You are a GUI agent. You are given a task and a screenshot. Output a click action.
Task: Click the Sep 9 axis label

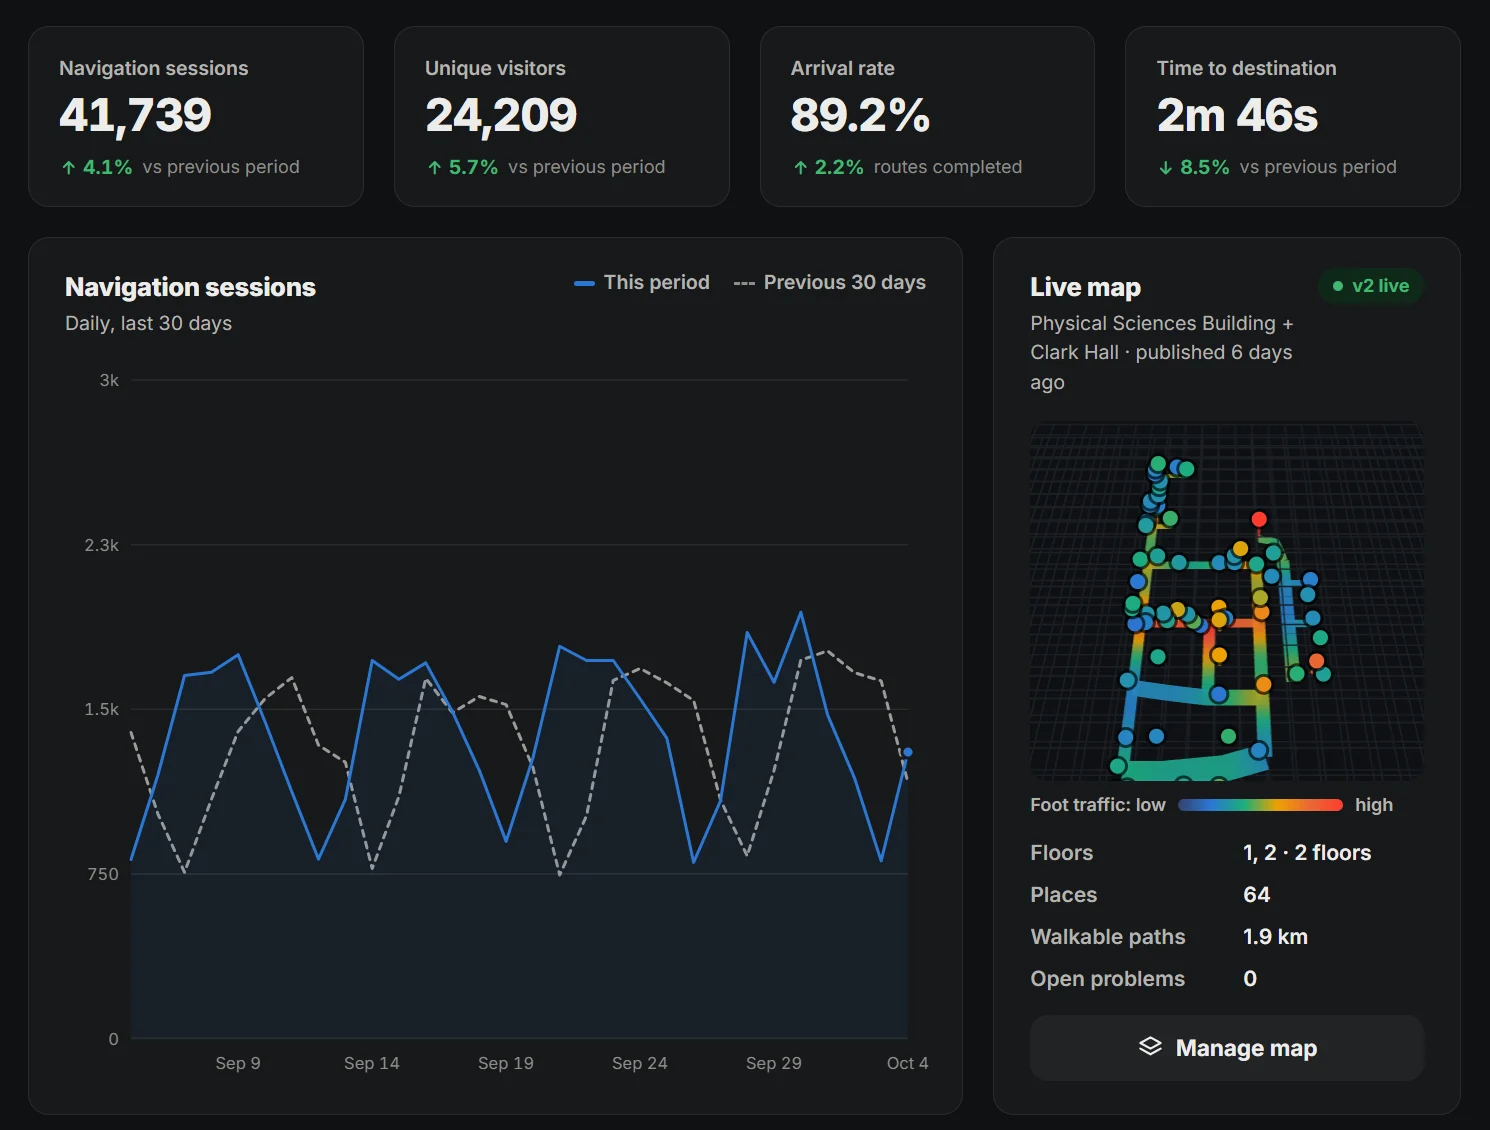click(238, 1063)
